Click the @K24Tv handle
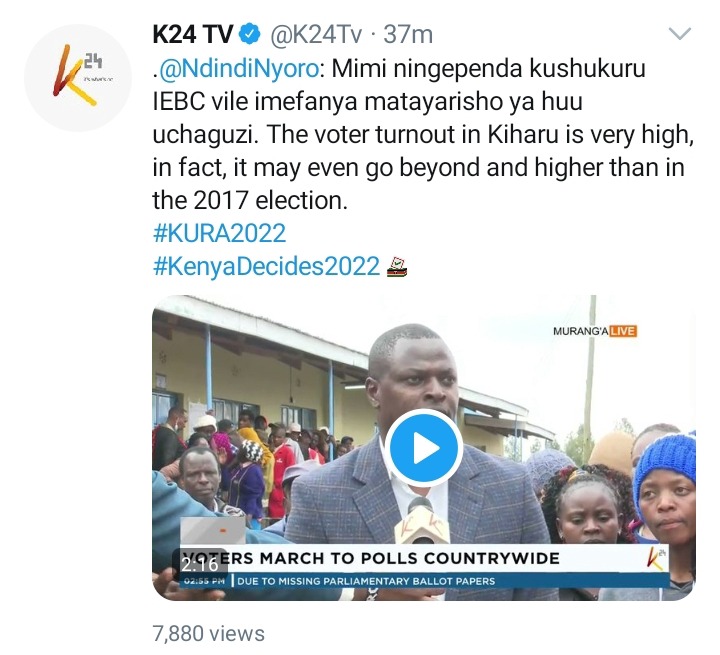This screenshot has width=720, height=655. tap(316, 34)
